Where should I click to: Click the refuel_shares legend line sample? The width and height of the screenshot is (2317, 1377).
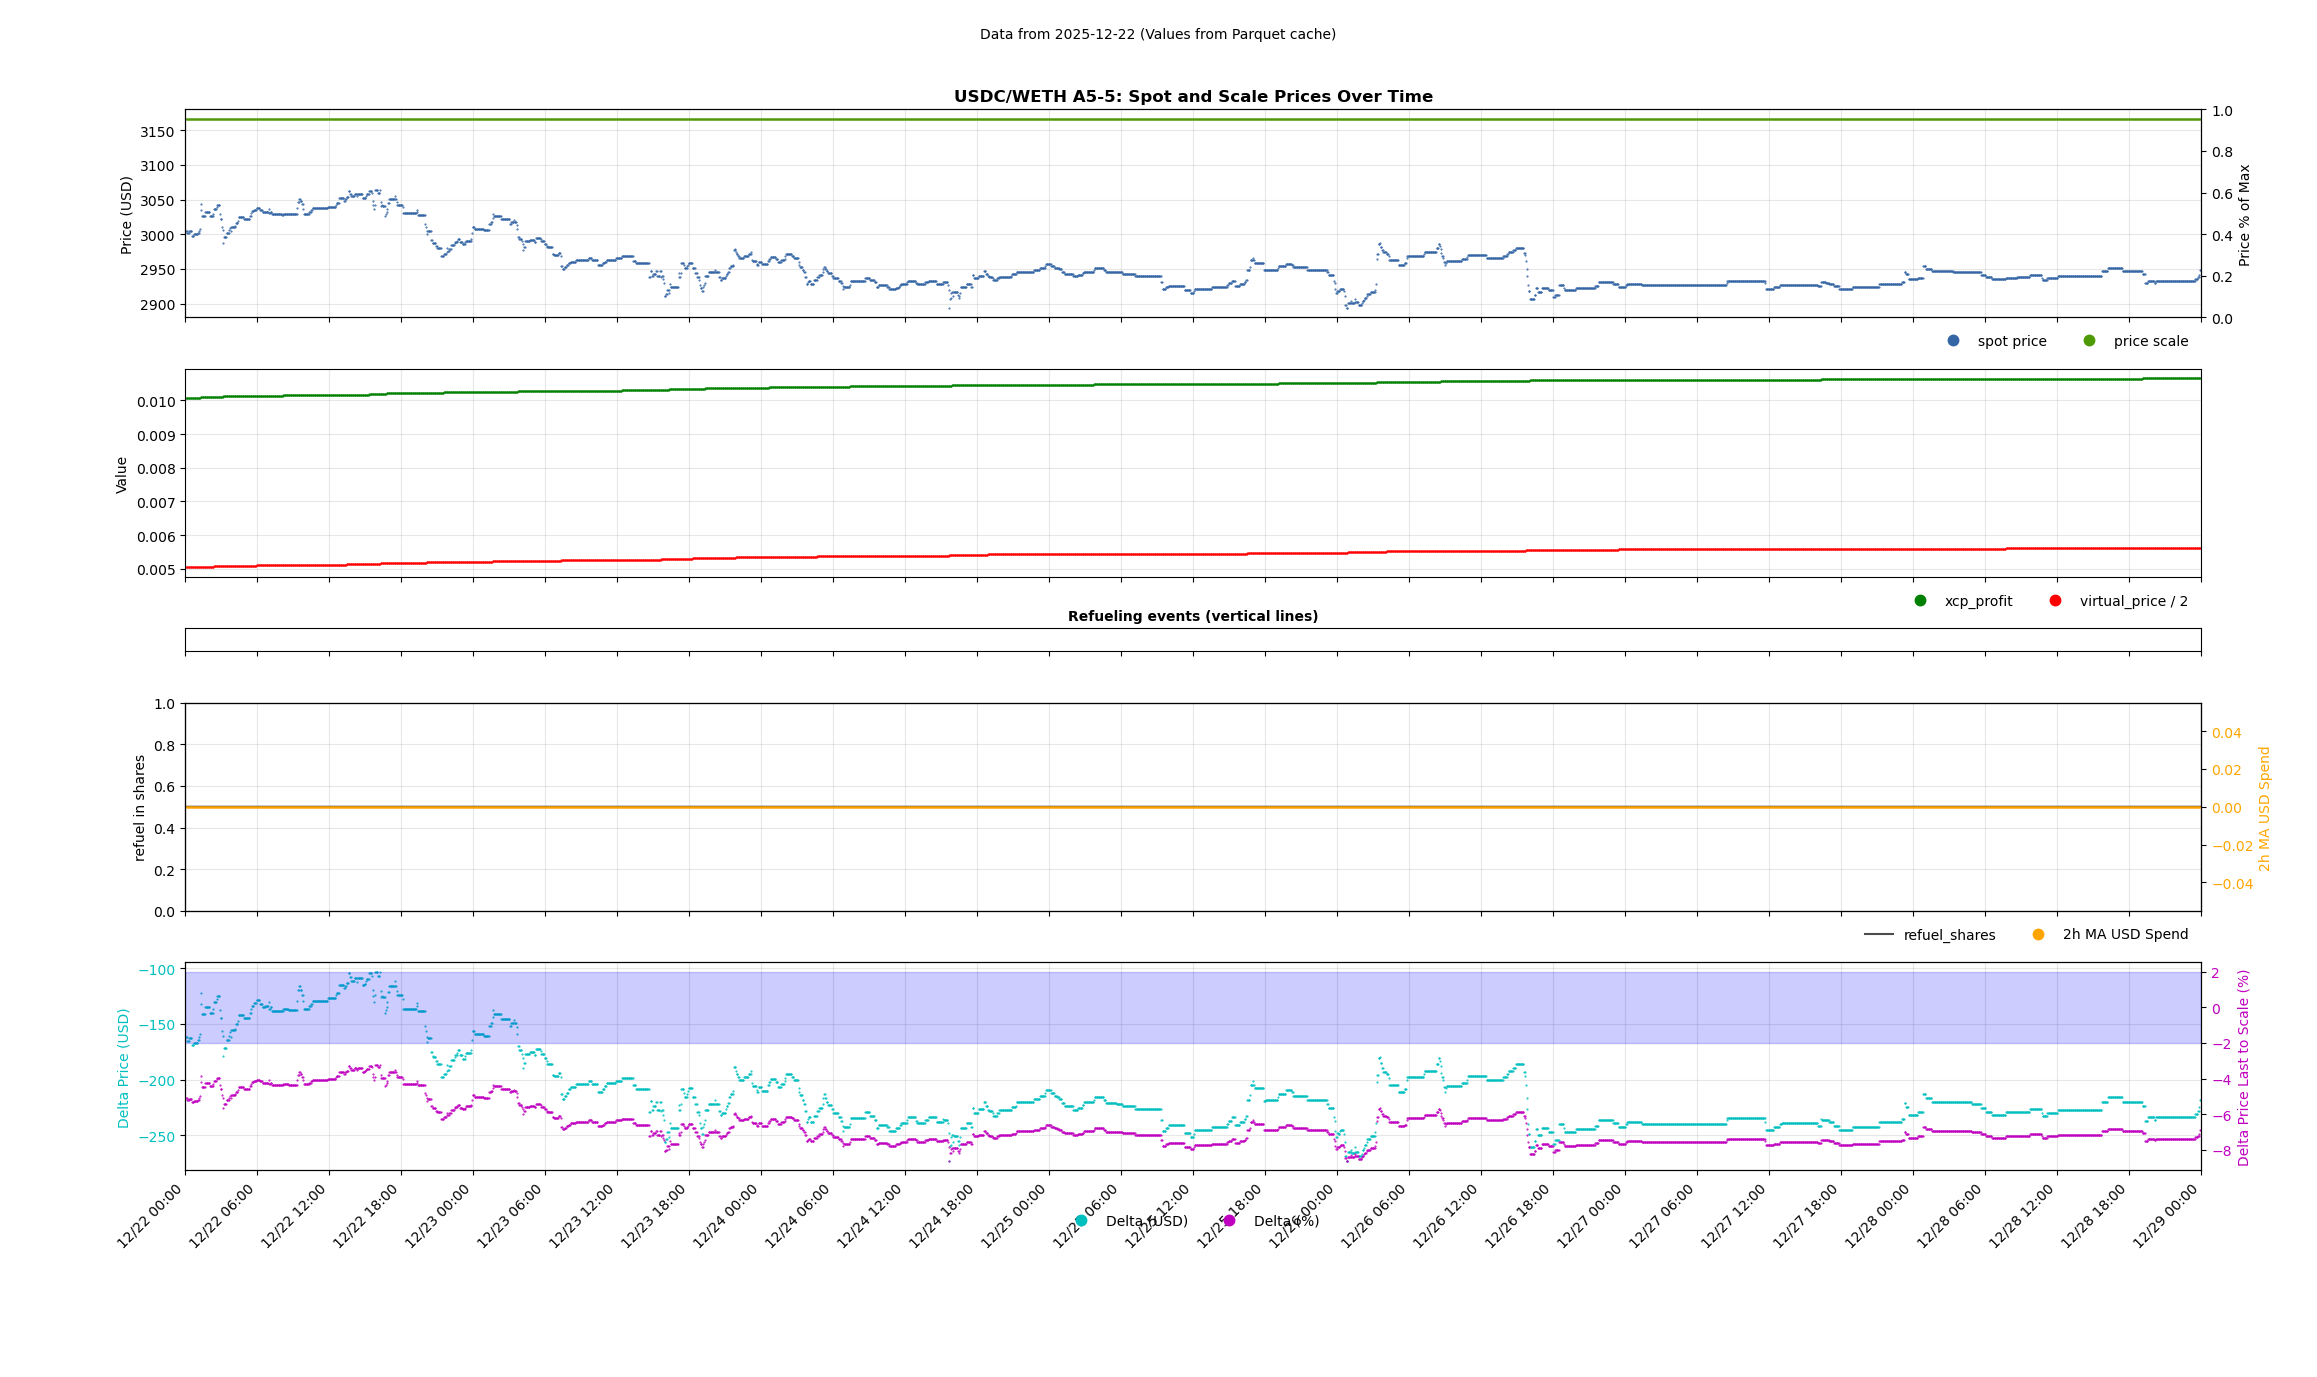coord(1878,935)
